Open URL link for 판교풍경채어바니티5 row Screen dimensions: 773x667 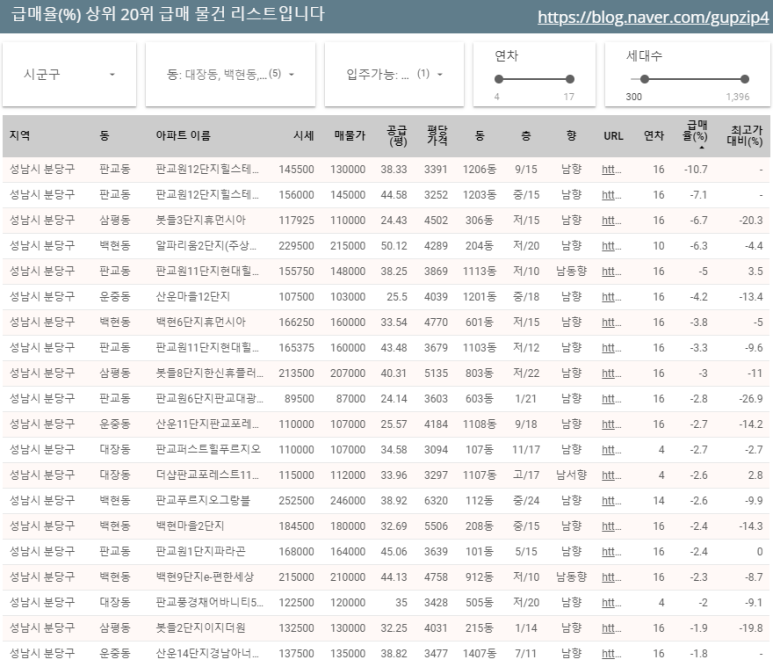point(611,603)
